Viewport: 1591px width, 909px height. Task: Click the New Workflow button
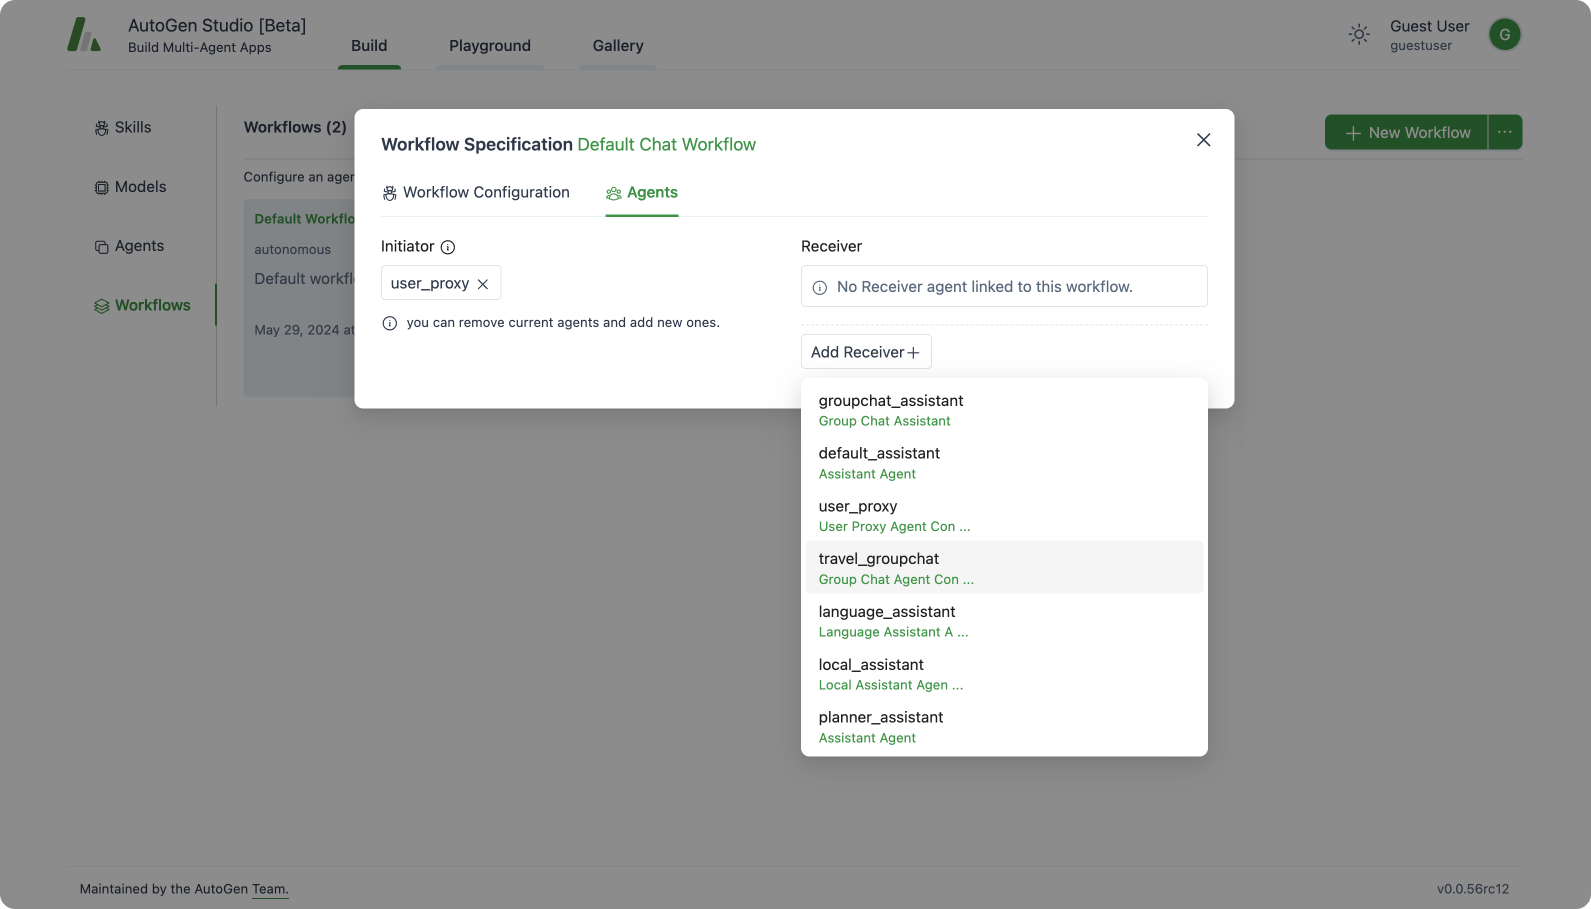(x=1406, y=132)
